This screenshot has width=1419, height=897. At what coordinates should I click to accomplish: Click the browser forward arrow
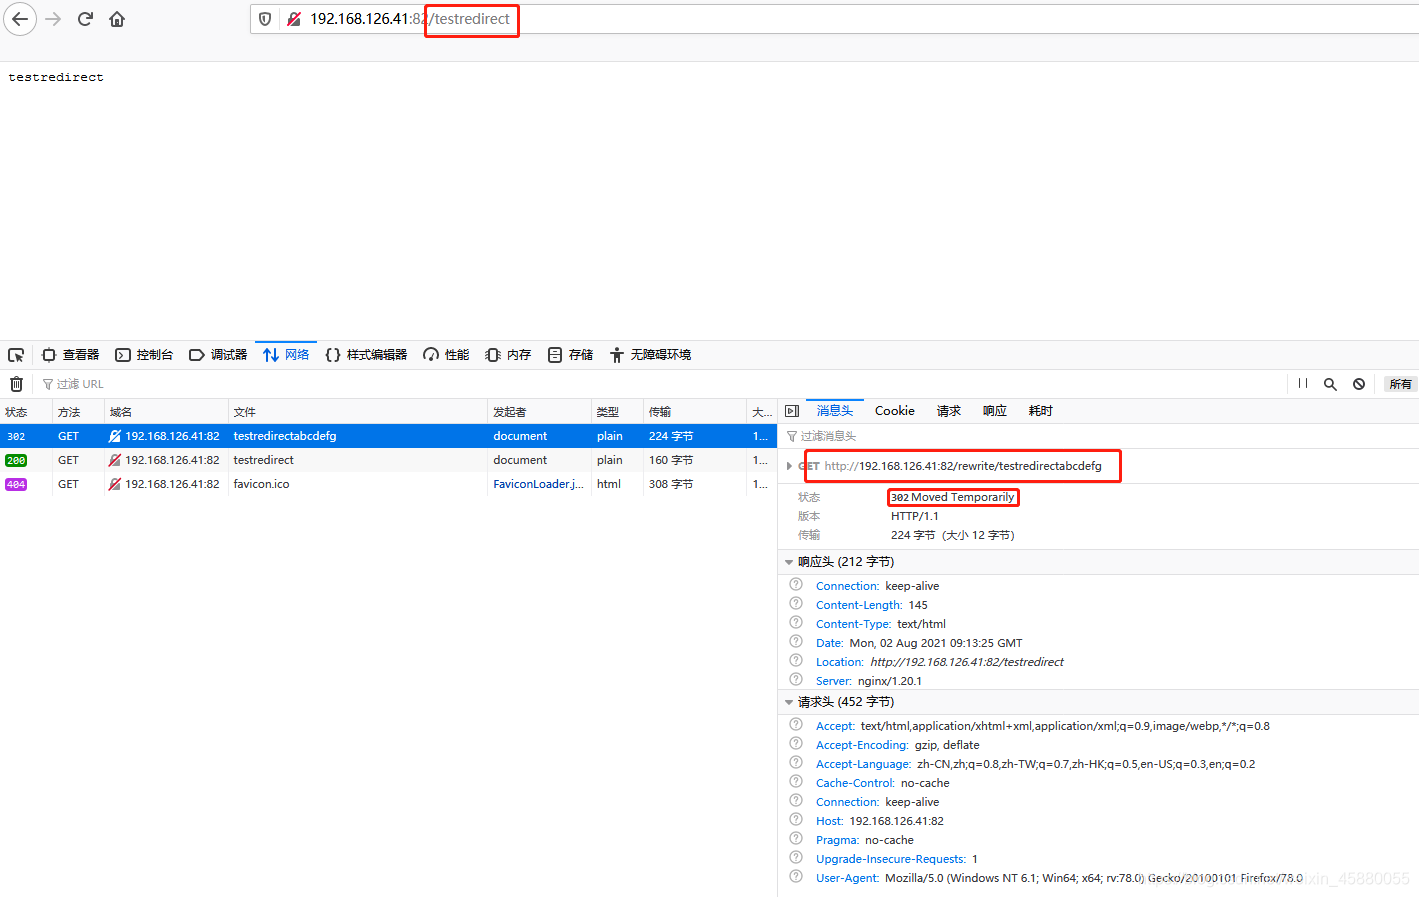53,19
